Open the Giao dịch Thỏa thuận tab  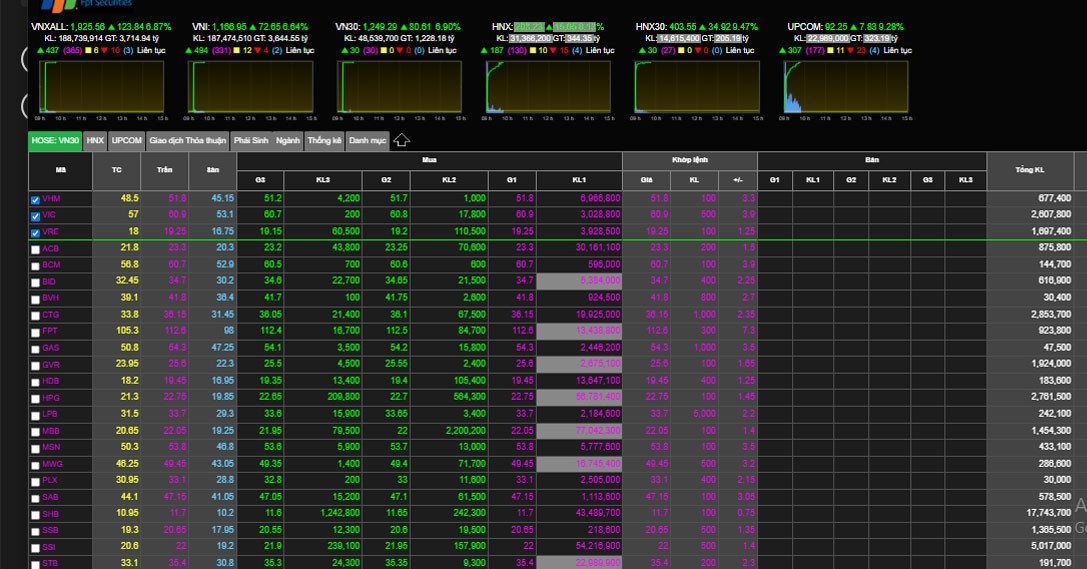[x=188, y=141]
